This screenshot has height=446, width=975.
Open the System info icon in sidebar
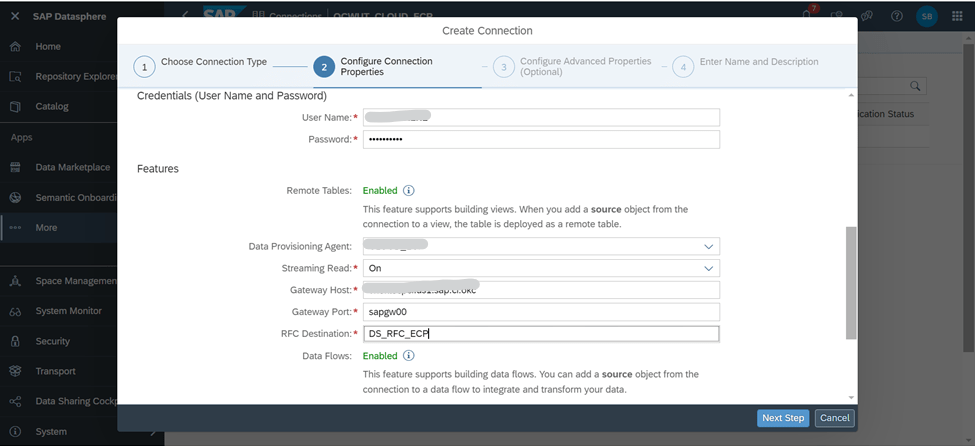pyautogui.click(x=16, y=432)
